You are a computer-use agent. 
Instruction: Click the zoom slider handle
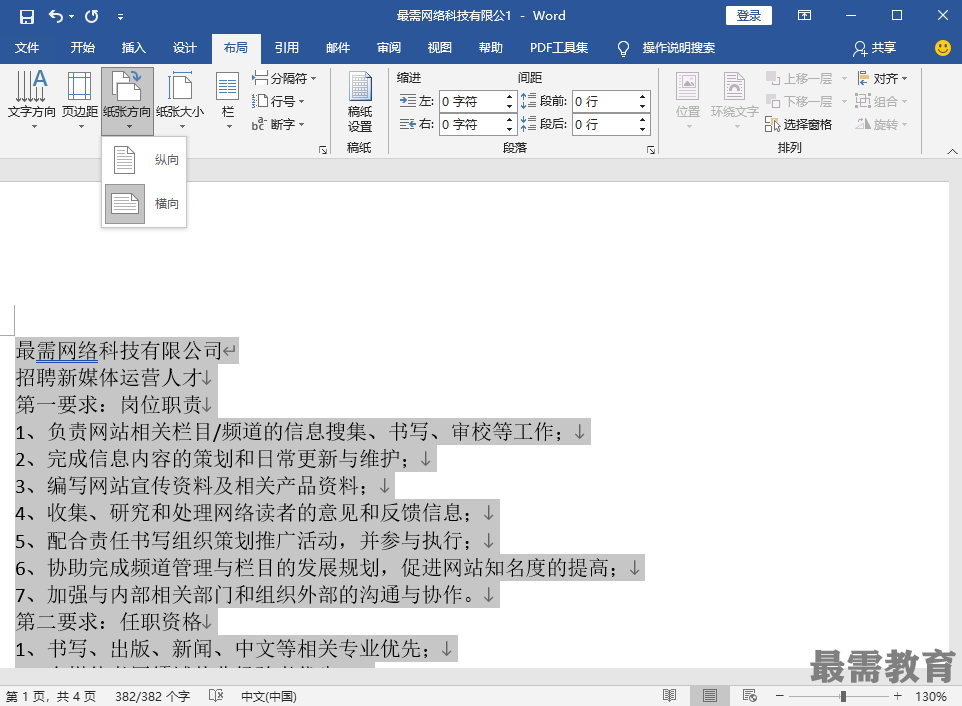pos(844,696)
